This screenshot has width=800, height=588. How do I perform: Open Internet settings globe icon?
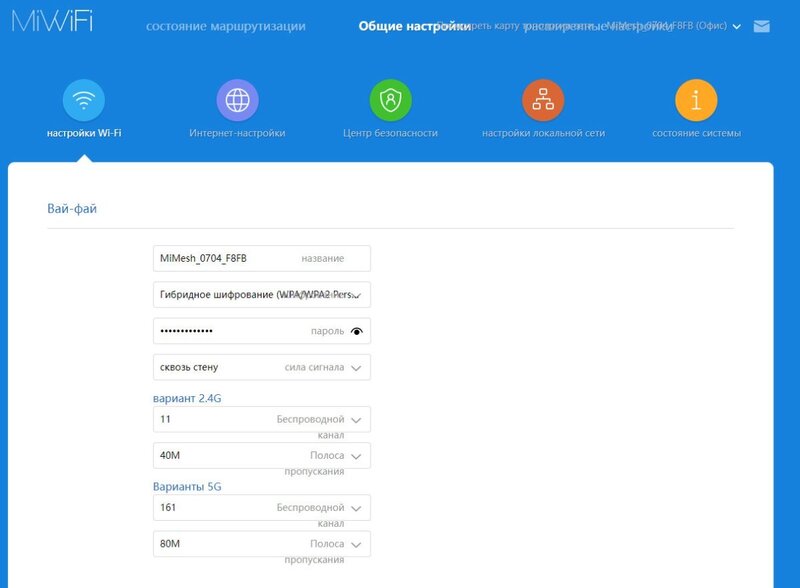click(237, 101)
